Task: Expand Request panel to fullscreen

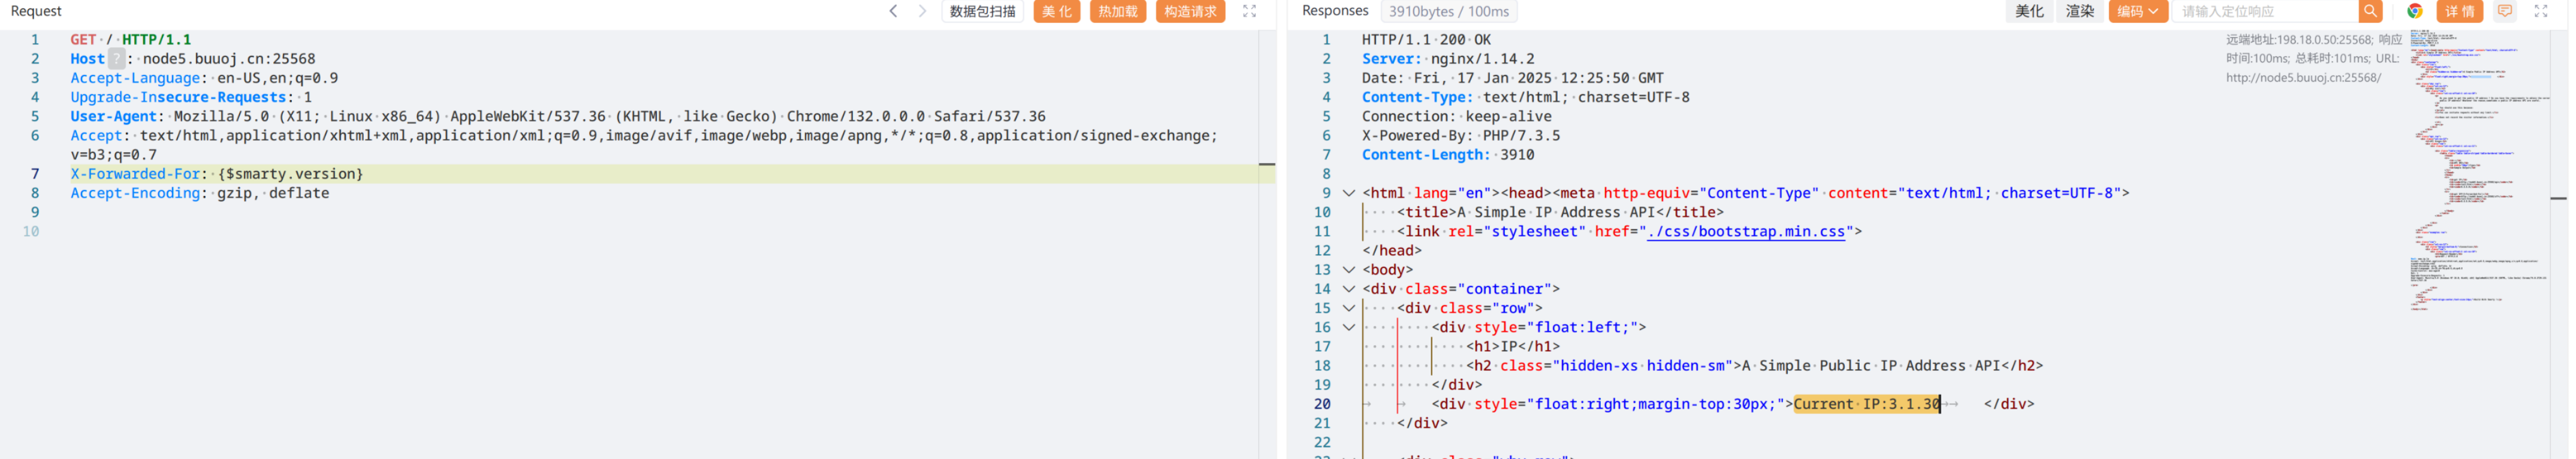Action: coord(1249,11)
